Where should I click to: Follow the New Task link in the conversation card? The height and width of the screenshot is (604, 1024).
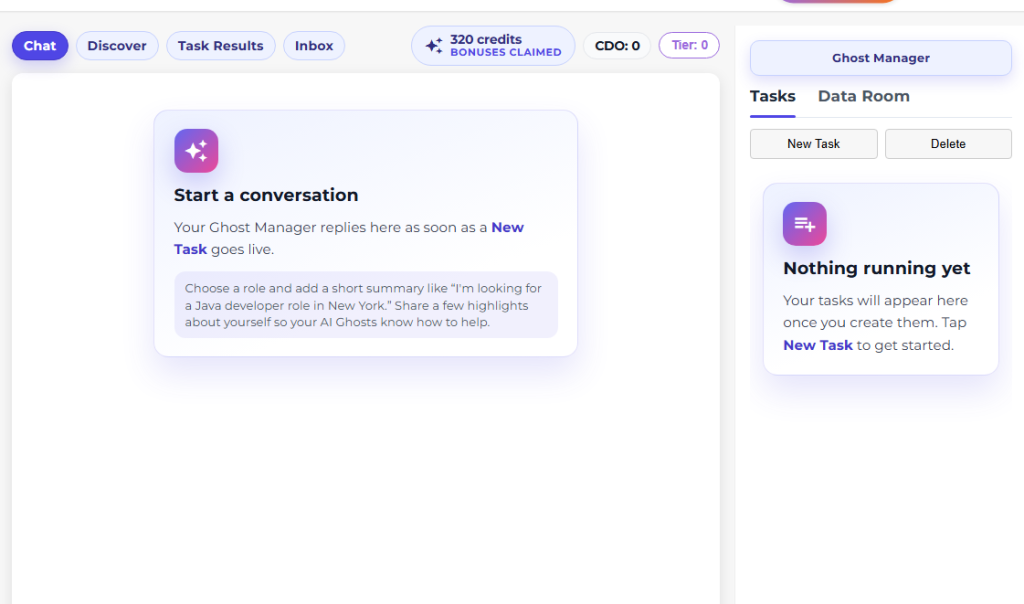click(x=507, y=228)
